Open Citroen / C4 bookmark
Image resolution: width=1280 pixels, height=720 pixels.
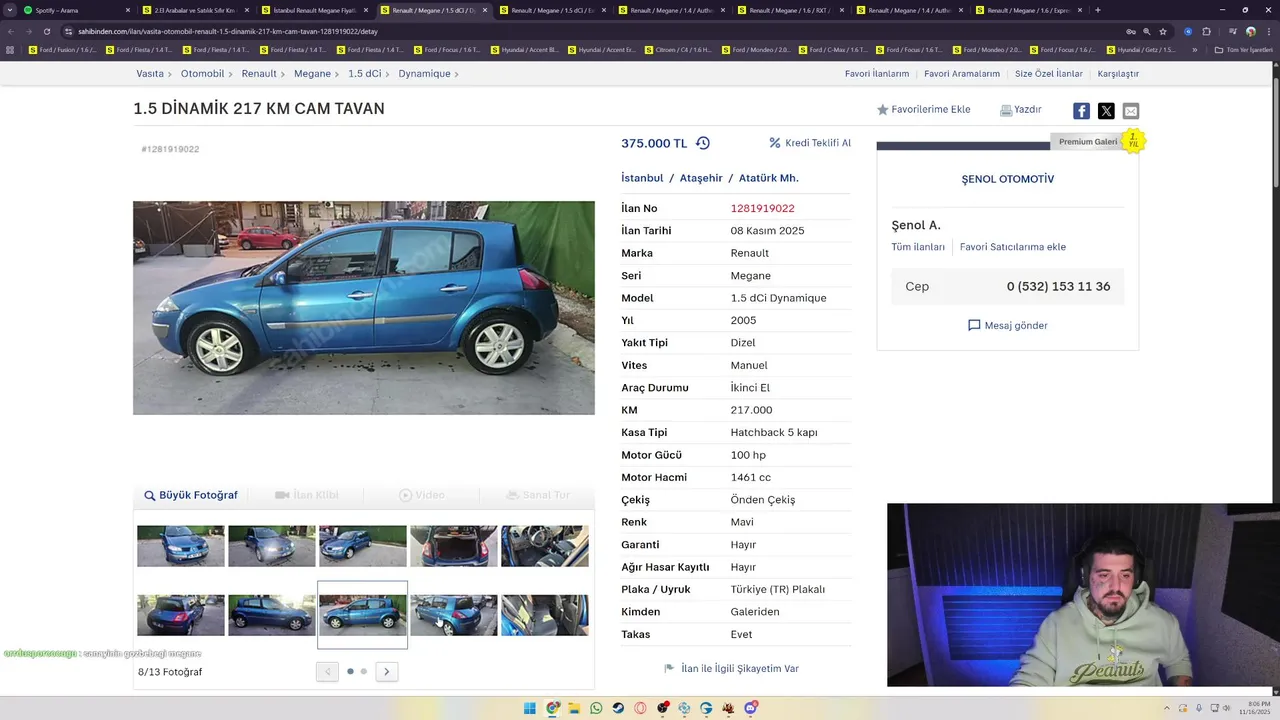(x=677, y=49)
